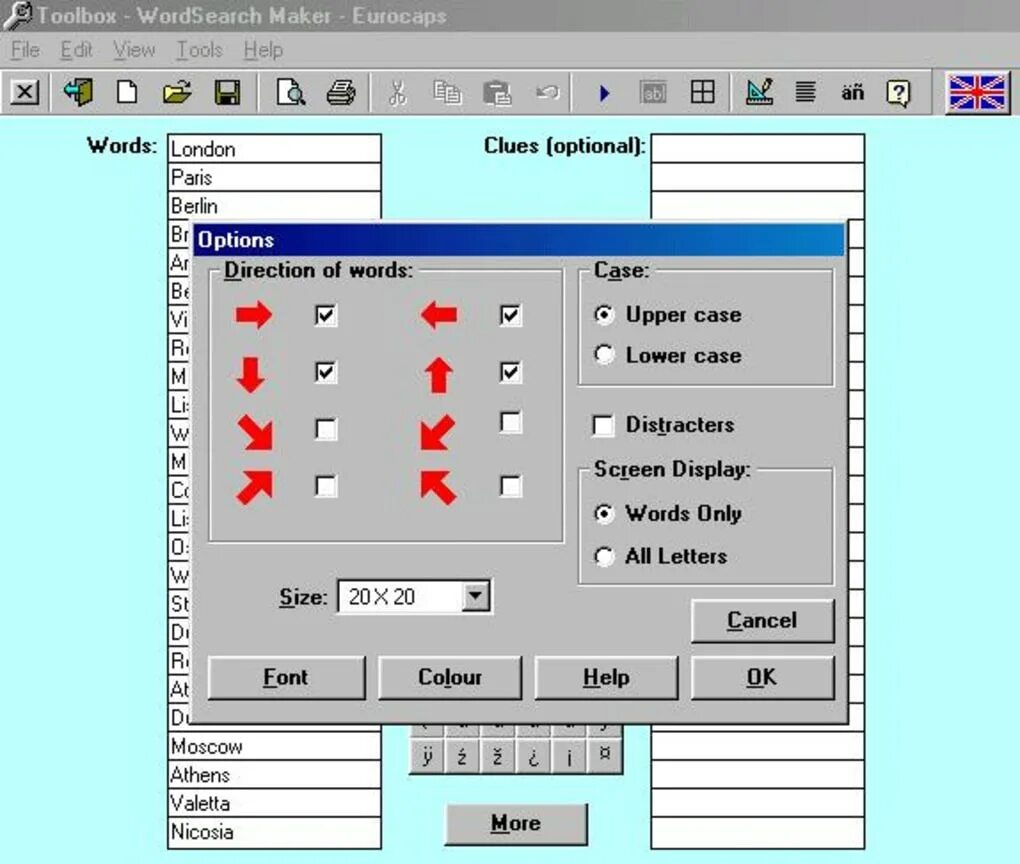Click the Paris word field

(274, 177)
